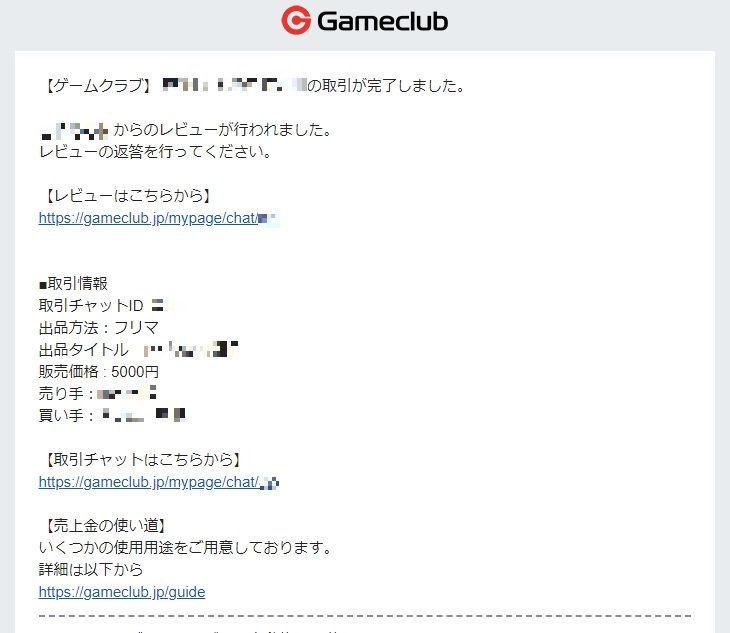Click the 【レビューはこちらから】 heading

tap(126, 195)
